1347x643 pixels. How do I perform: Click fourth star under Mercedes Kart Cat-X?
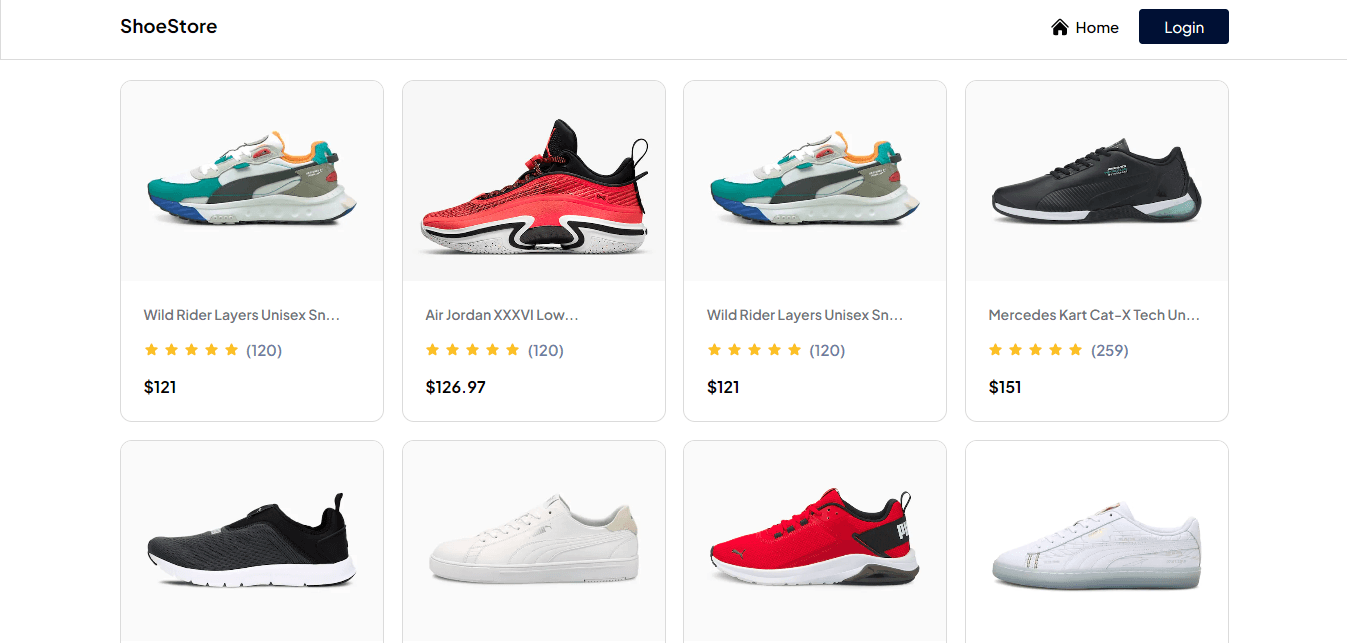[x=1056, y=350]
